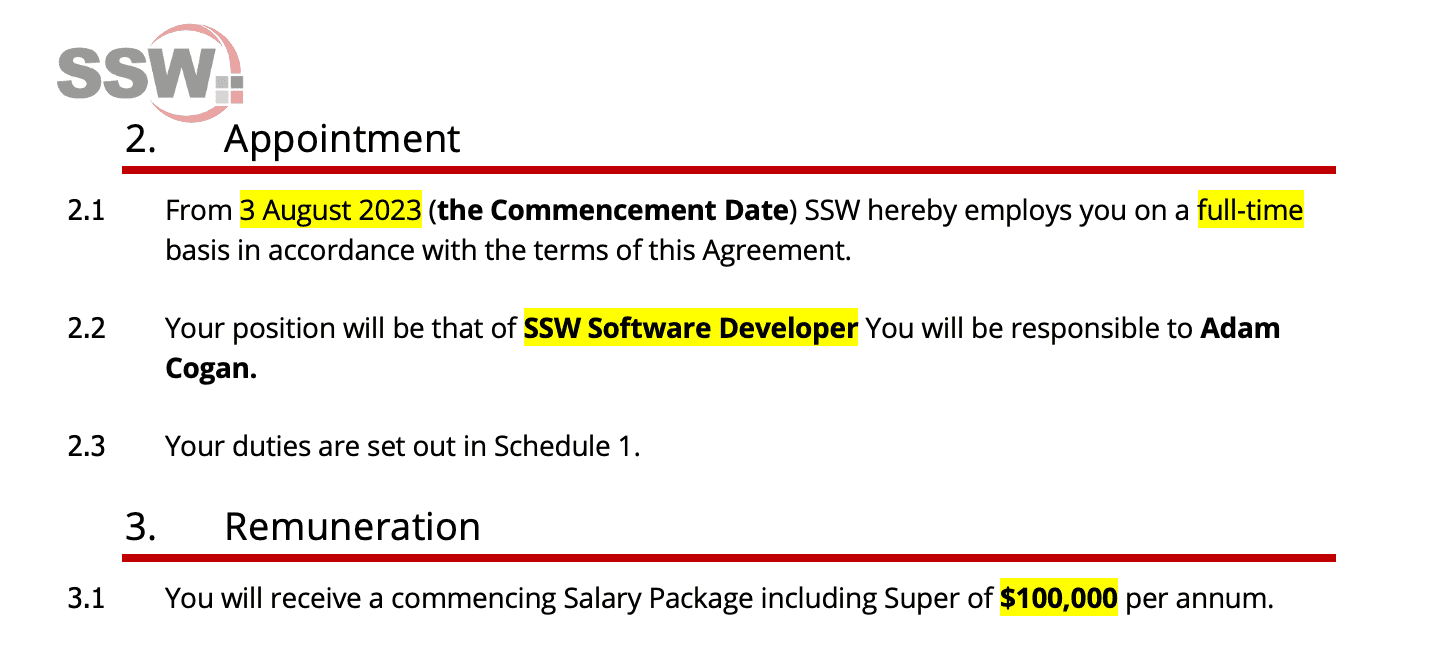Click the bold name "Adam"
This screenshot has width=1436, height=656.
pyautogui.click(x=1241, y=328)
